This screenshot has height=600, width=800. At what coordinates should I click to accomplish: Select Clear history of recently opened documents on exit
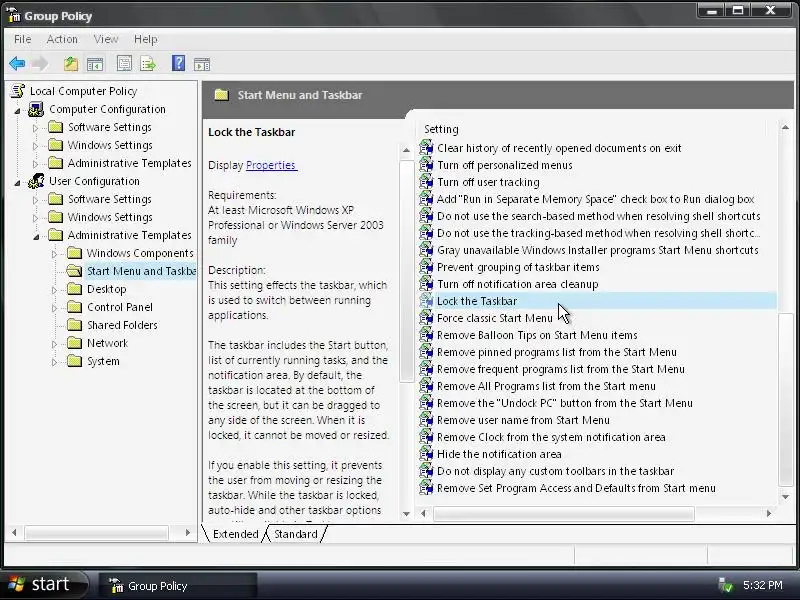coord(559,148)
